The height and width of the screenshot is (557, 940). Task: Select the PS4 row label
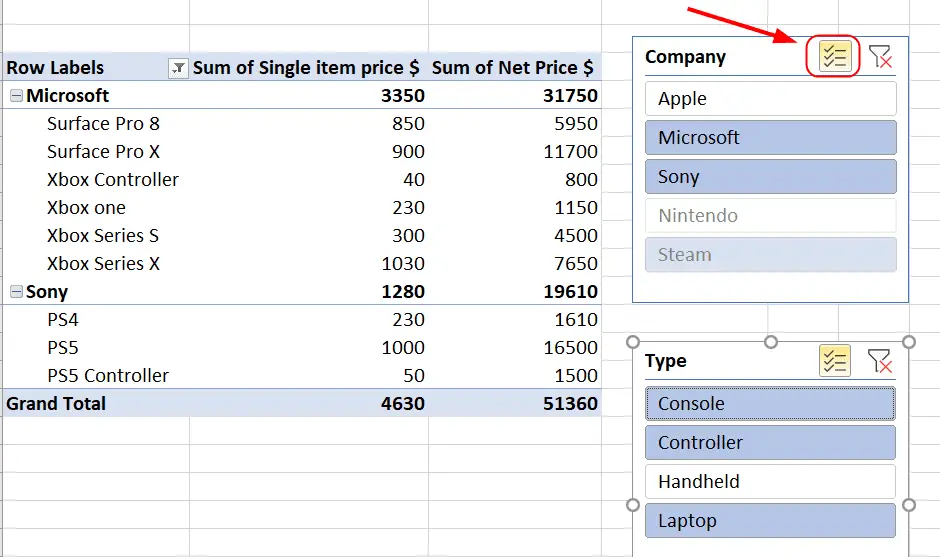click(x=63, y=320)
